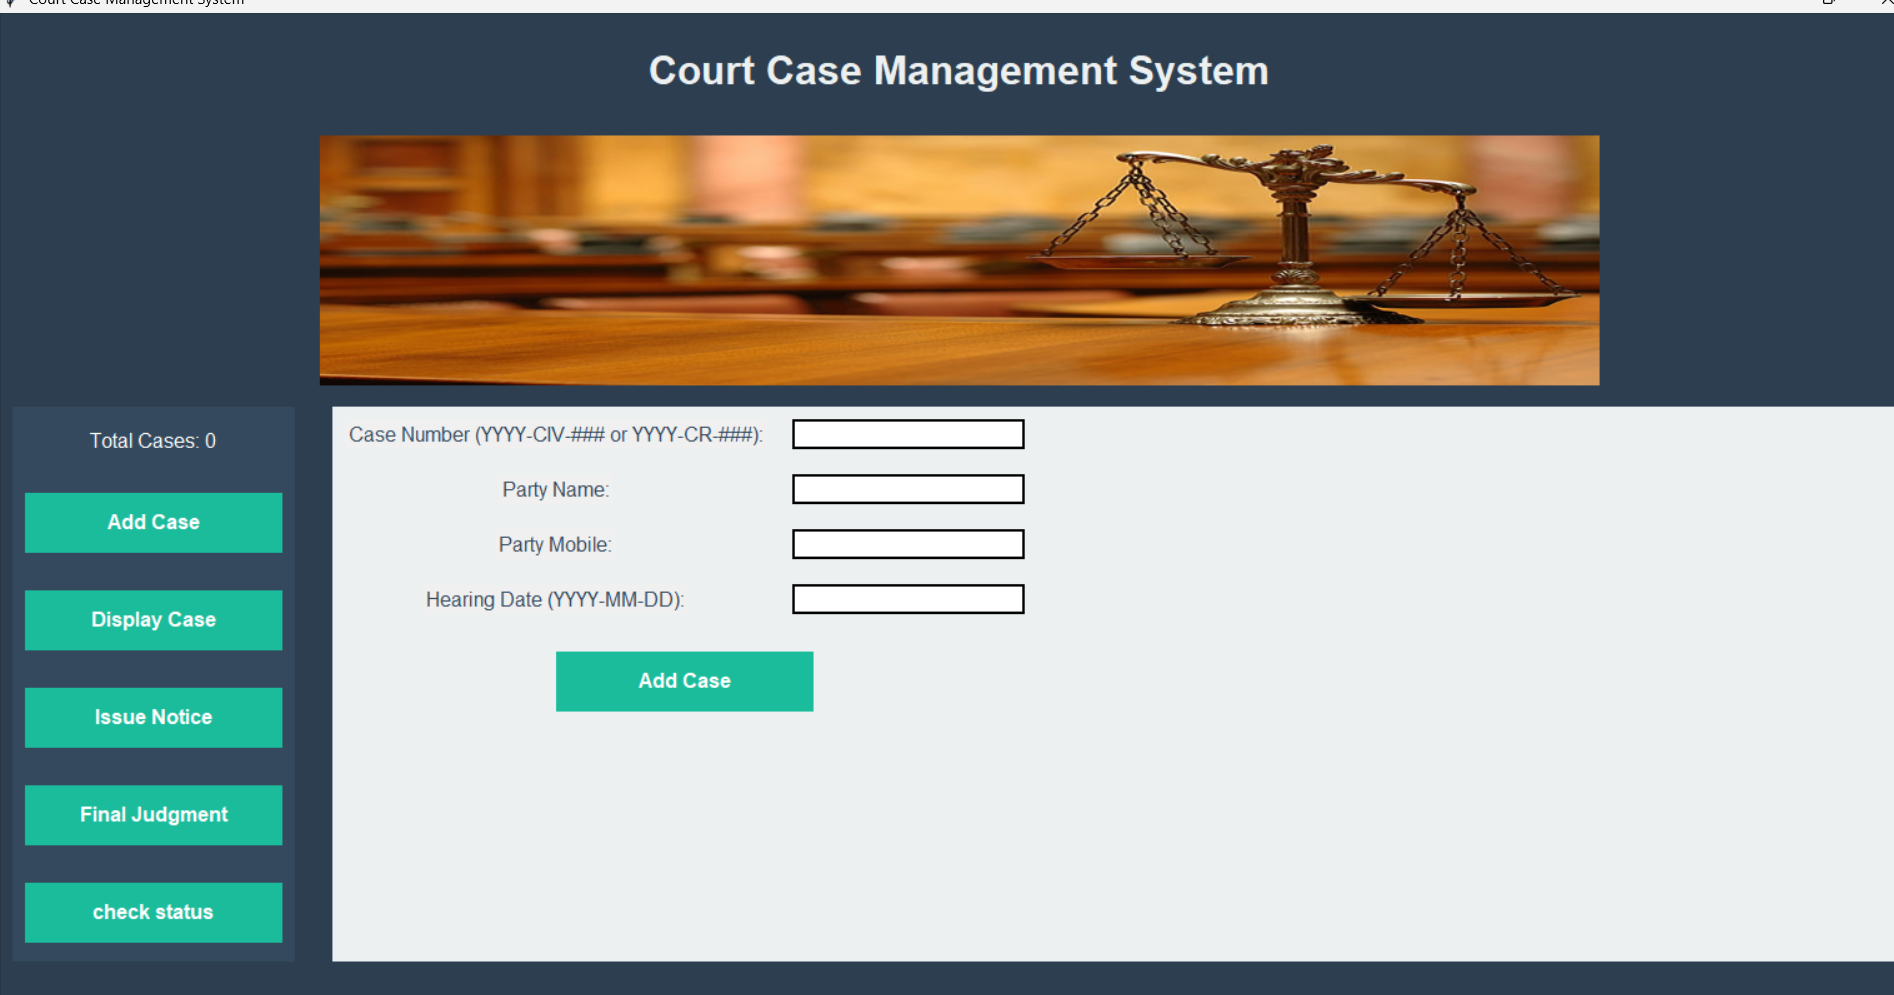Select the Hearing Date input box

(x=907, y=599)
